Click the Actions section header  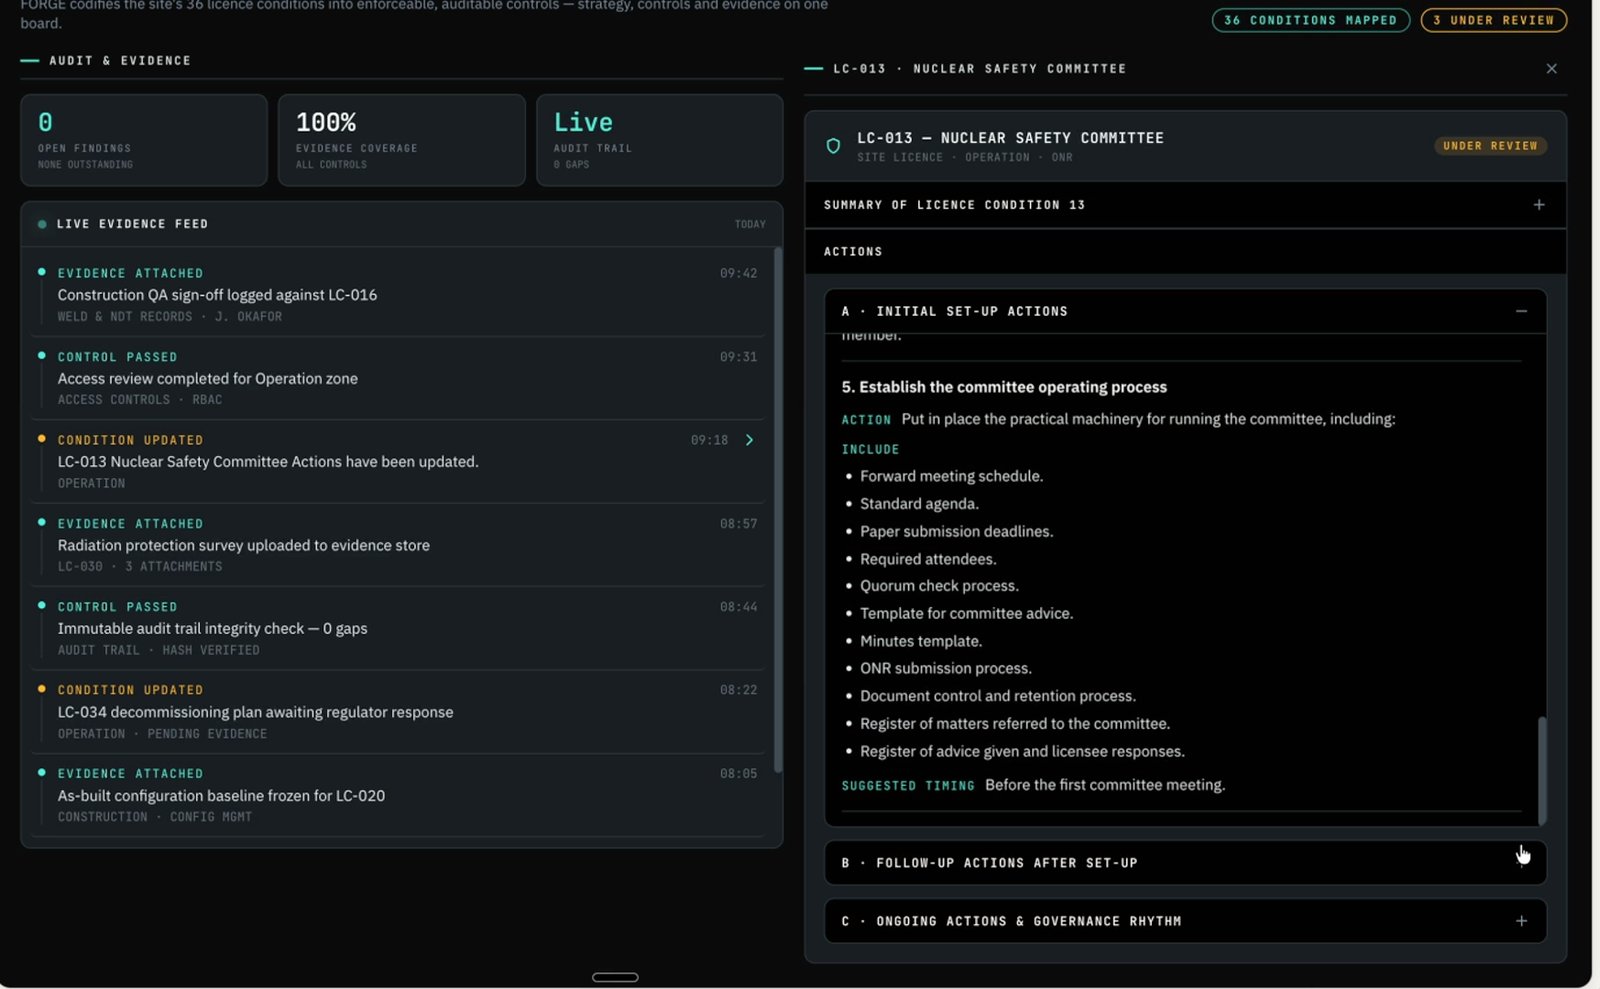point(1185,252)
